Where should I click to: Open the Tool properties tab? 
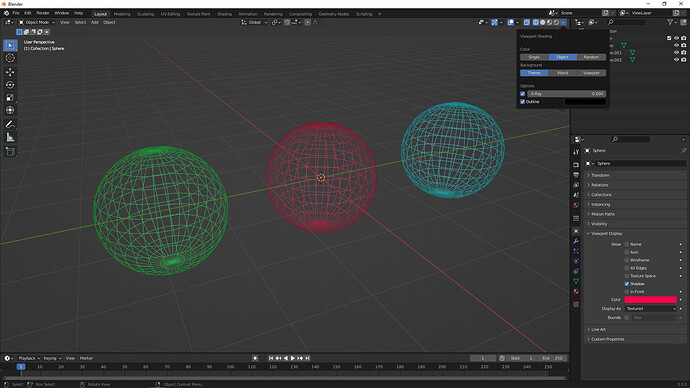(x=576, y=152)
